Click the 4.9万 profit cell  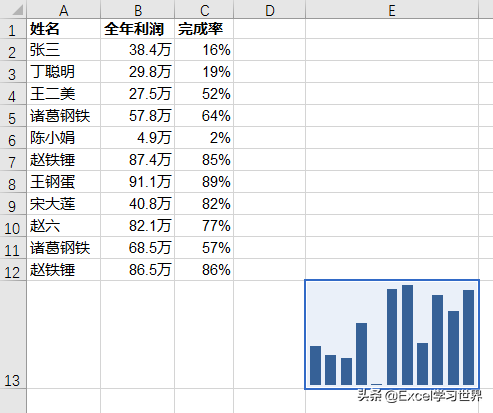point(137,138)
